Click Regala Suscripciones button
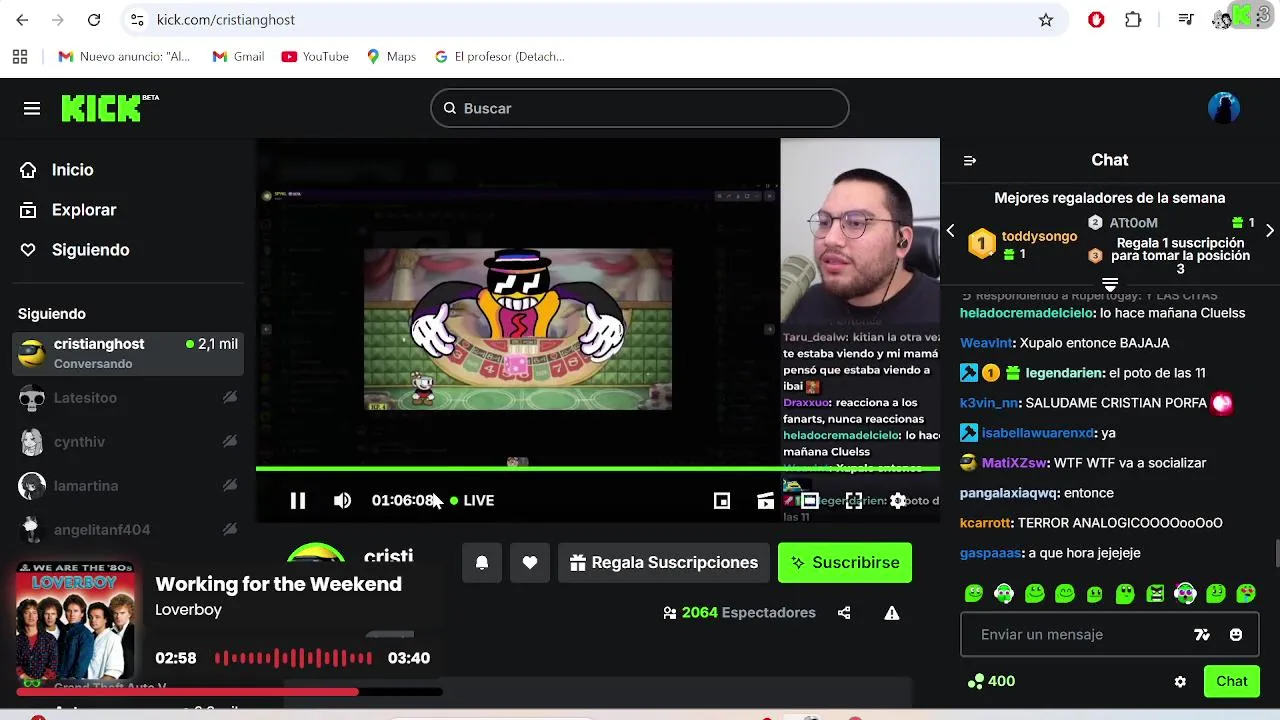Image resolution: width=1280 pixels, height=720 pixels. (664, 563)
